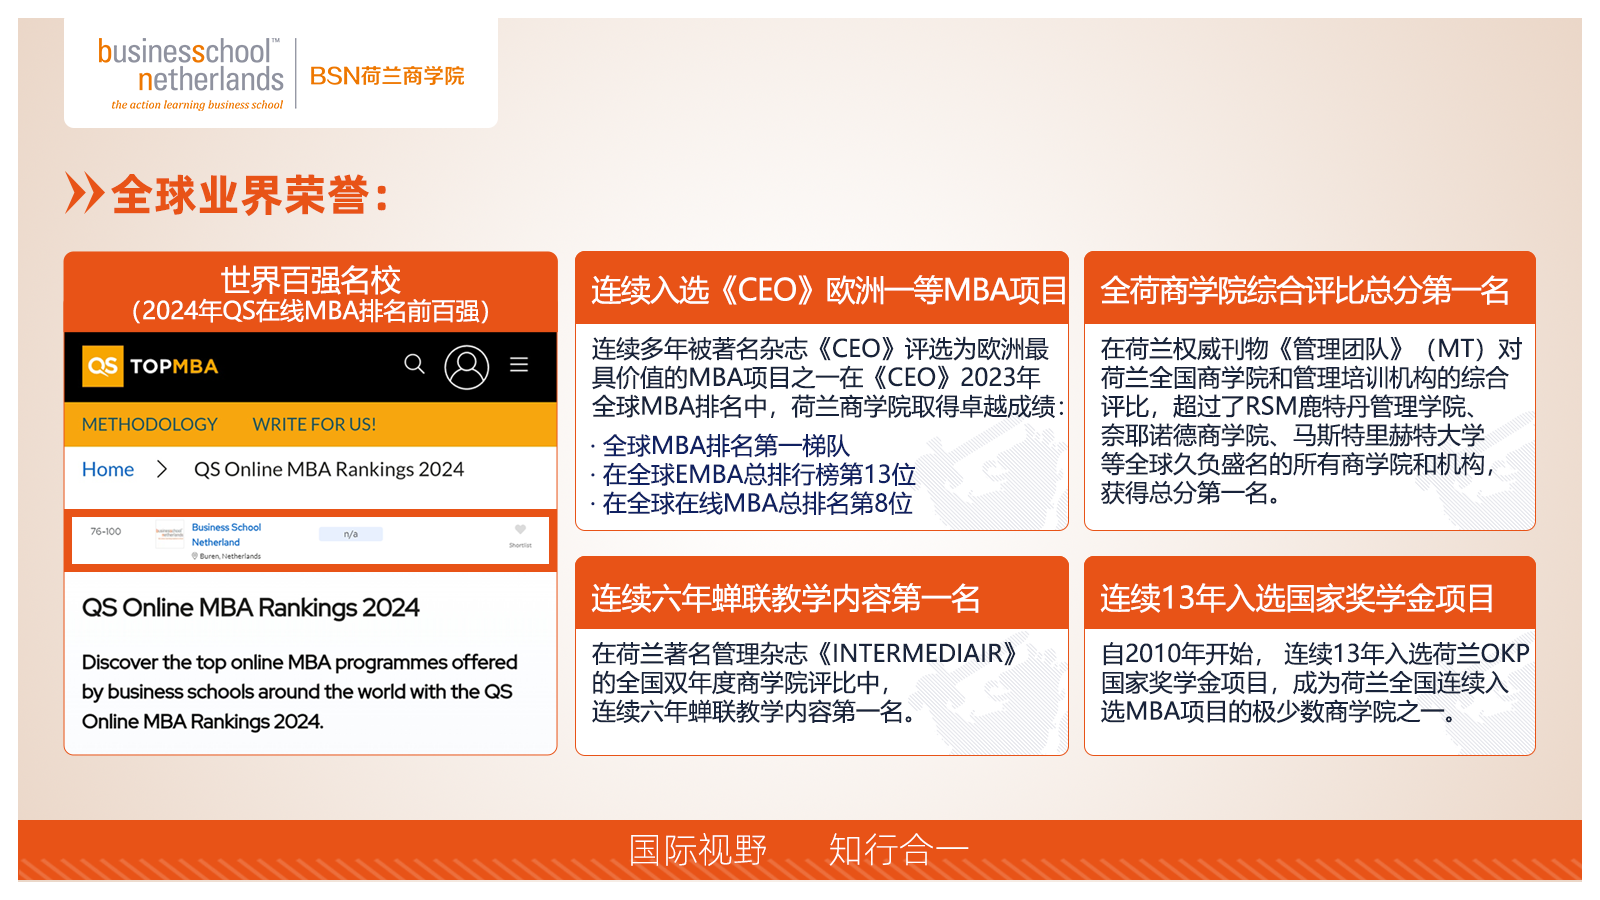Click the QS TopMBA logo
The height and width of the screenshot is (900, 1600).
(x=150, y=366)
